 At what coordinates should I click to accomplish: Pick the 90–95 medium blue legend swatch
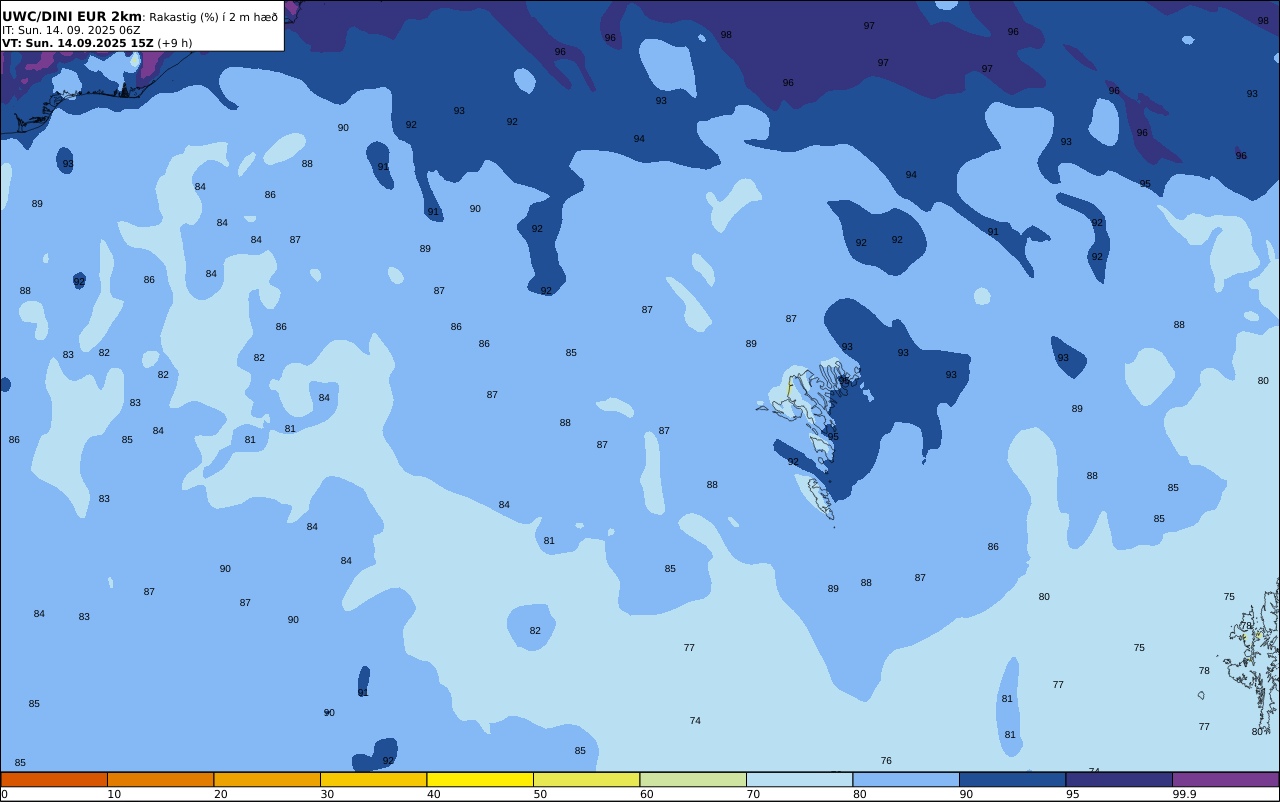pyautogui.click(x=1012, y=779)
